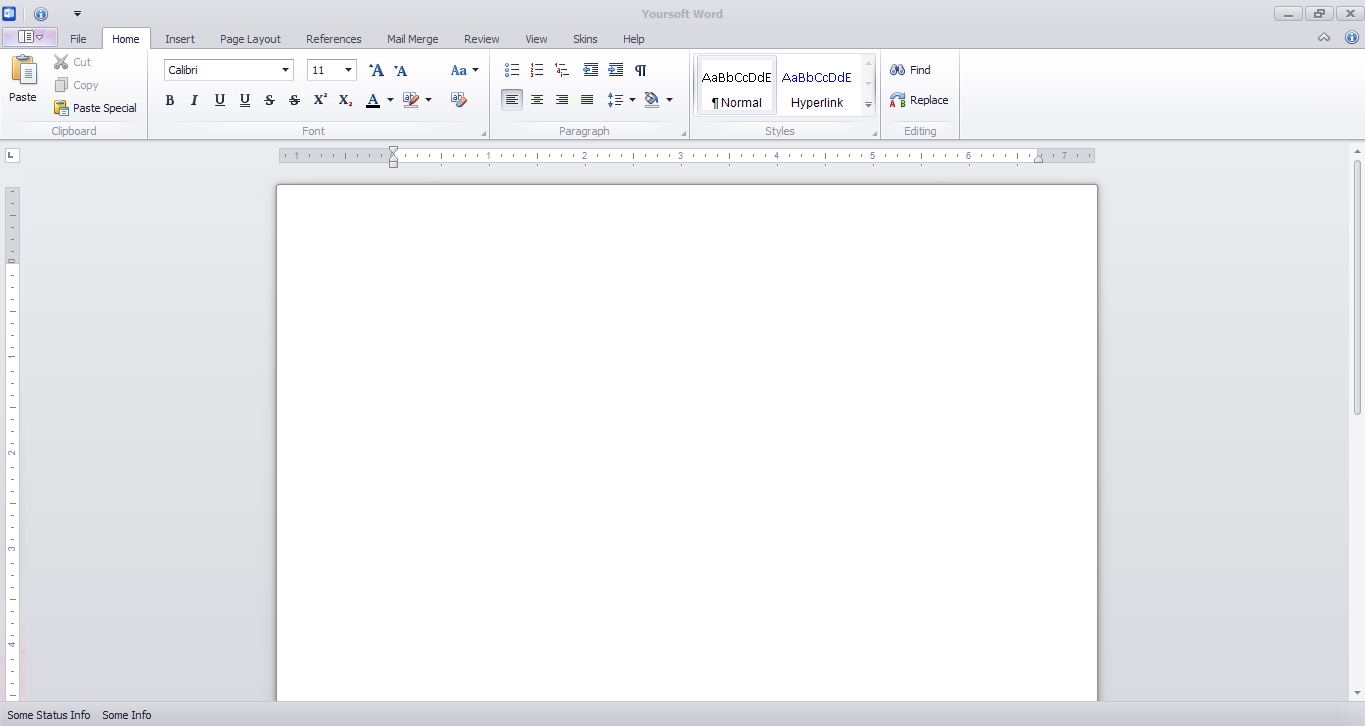Switch to the Insert tab
Screen dimensions: 1365x726
[180, 39]
